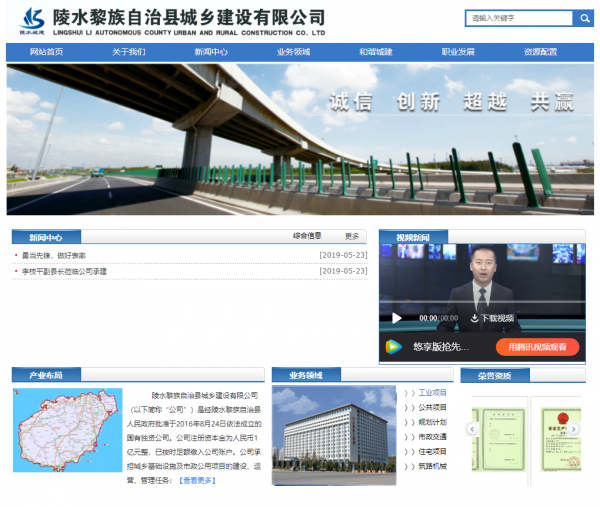Open the 市政交通 business link
Image resolution: width=600 pixels, height=507 pixels.
pos(432,437)
